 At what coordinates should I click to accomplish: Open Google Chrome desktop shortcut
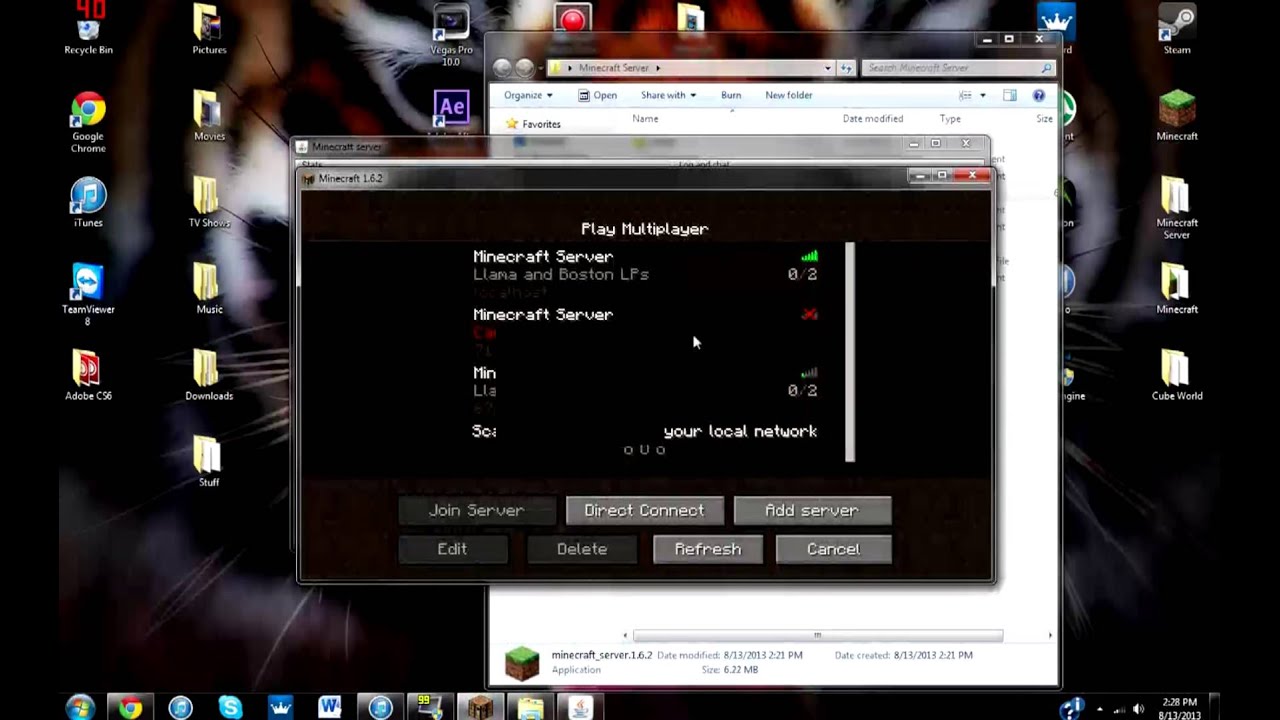point(88,122)
